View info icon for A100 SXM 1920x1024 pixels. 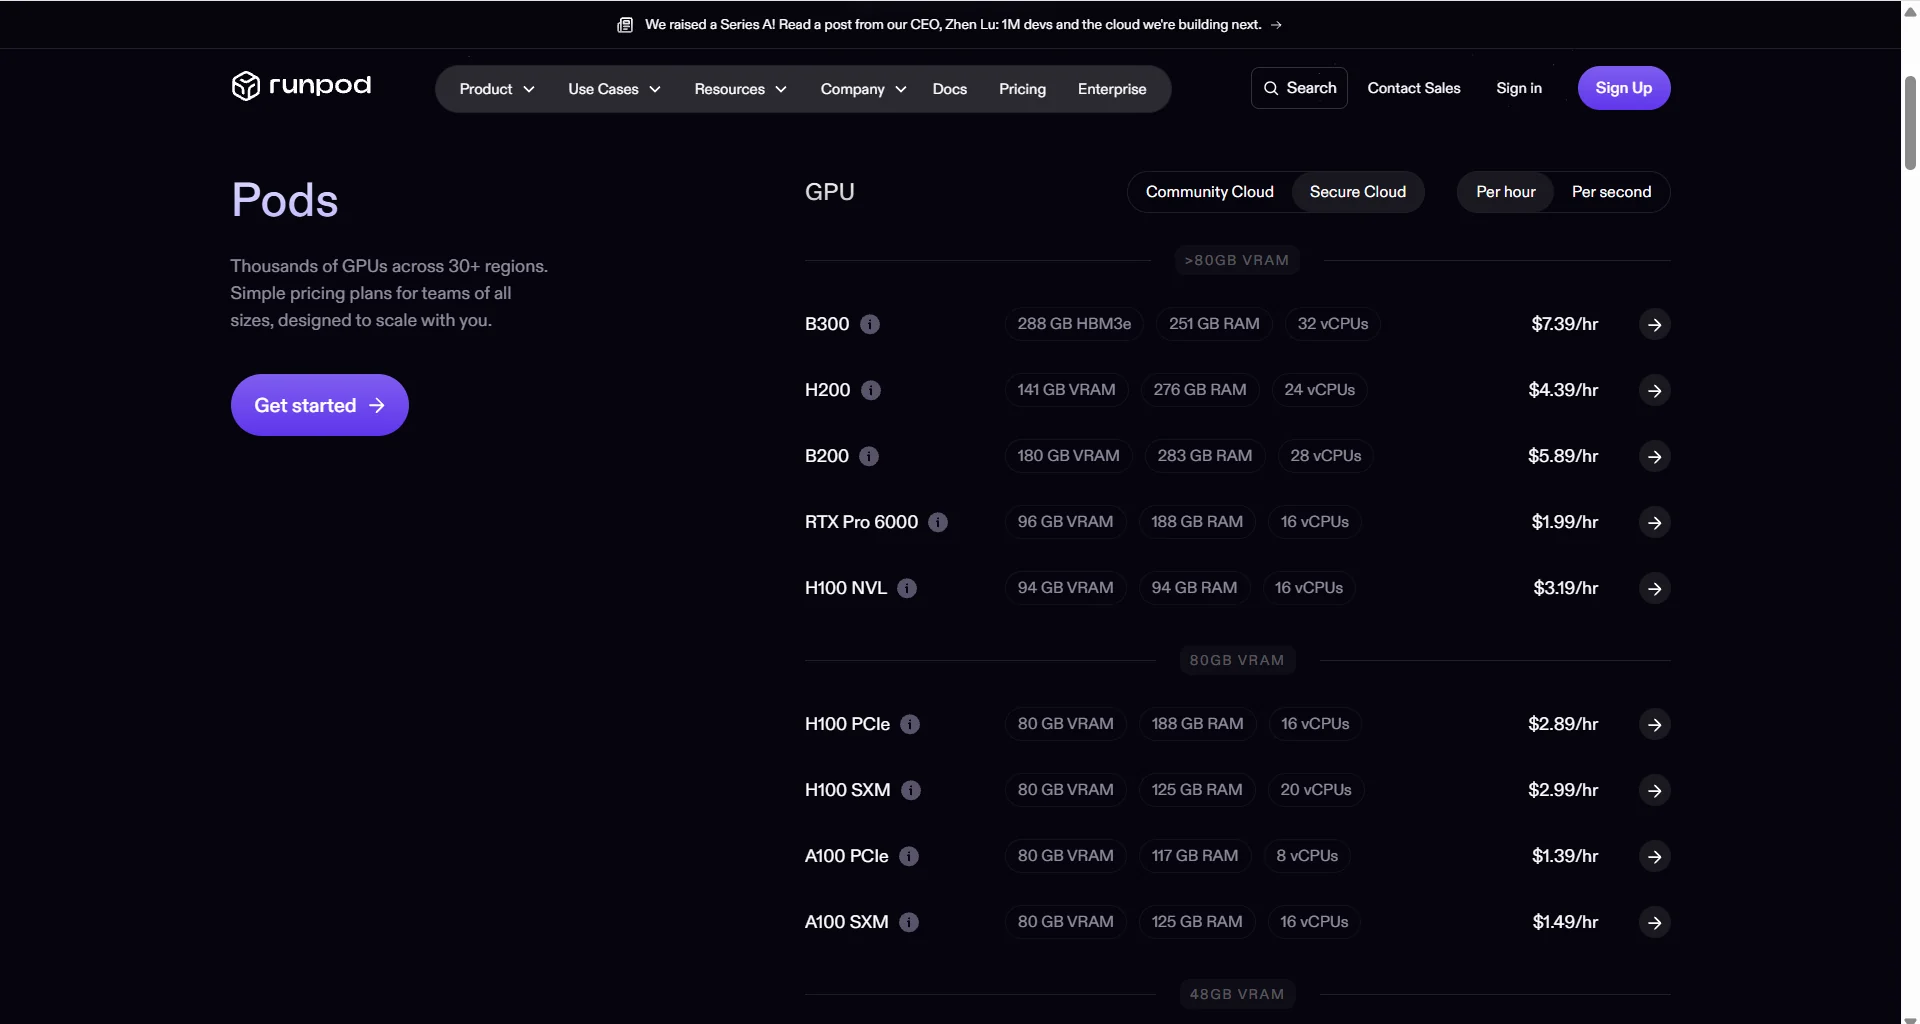[909, 922]
